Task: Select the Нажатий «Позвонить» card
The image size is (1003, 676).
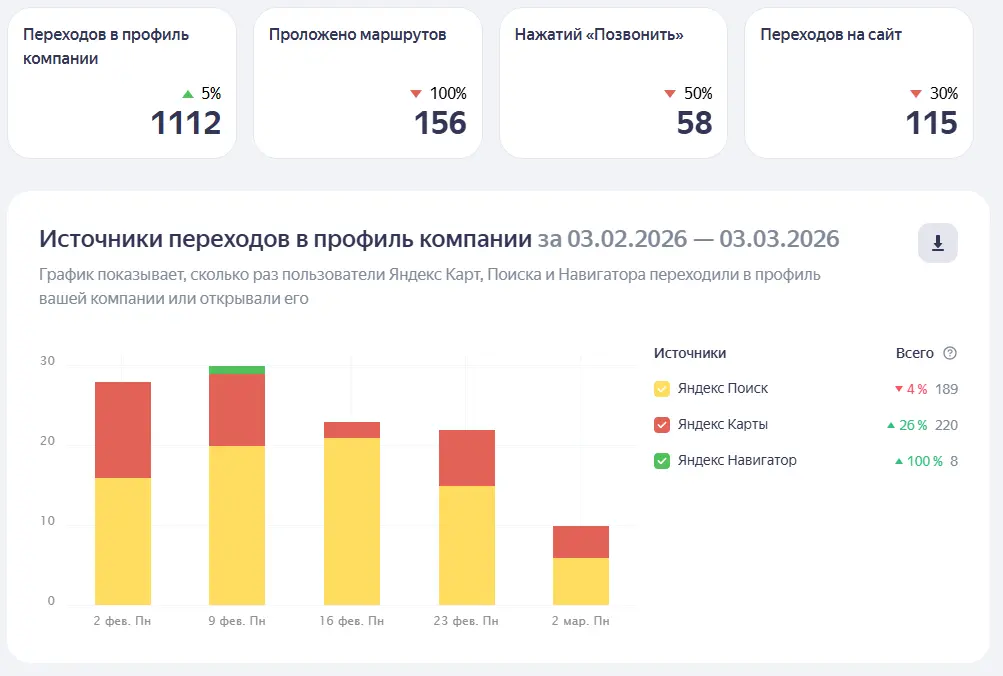Action: (613, 83)
